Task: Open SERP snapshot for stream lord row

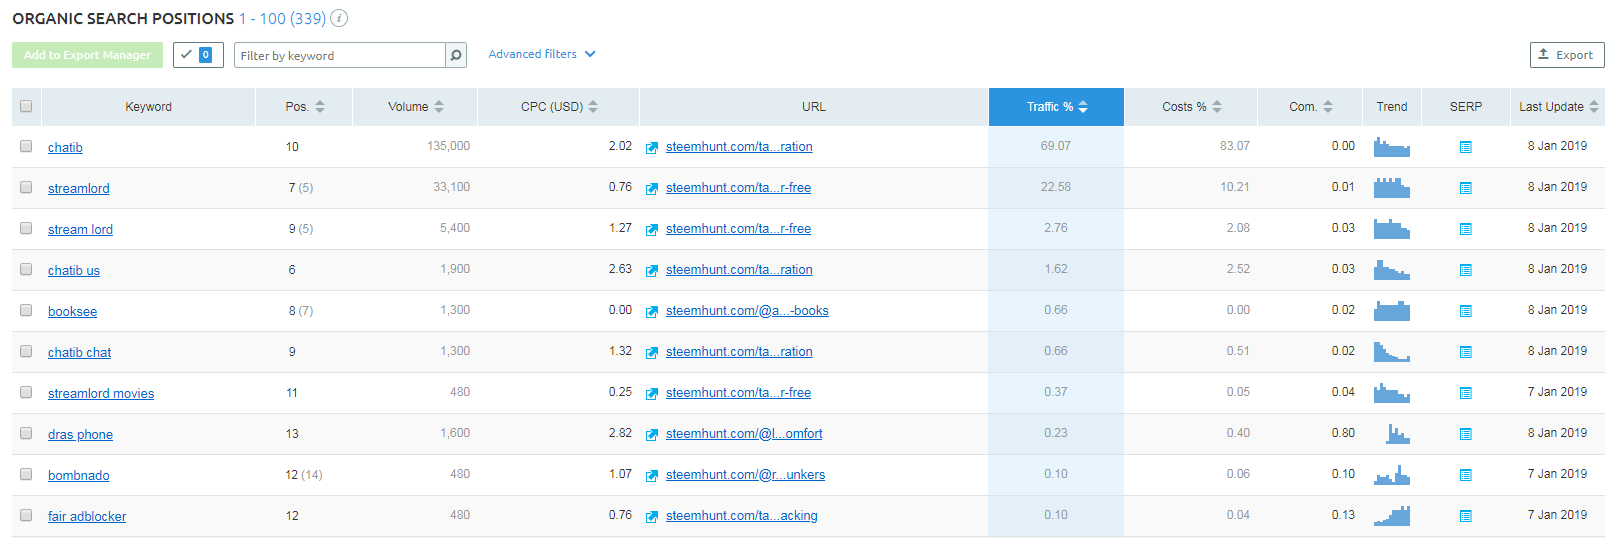Action: [x=1465, y=229]
